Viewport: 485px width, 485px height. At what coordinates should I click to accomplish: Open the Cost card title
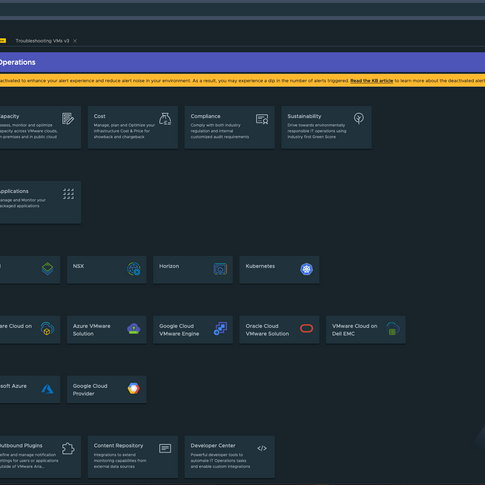click(x=99, y=116)
